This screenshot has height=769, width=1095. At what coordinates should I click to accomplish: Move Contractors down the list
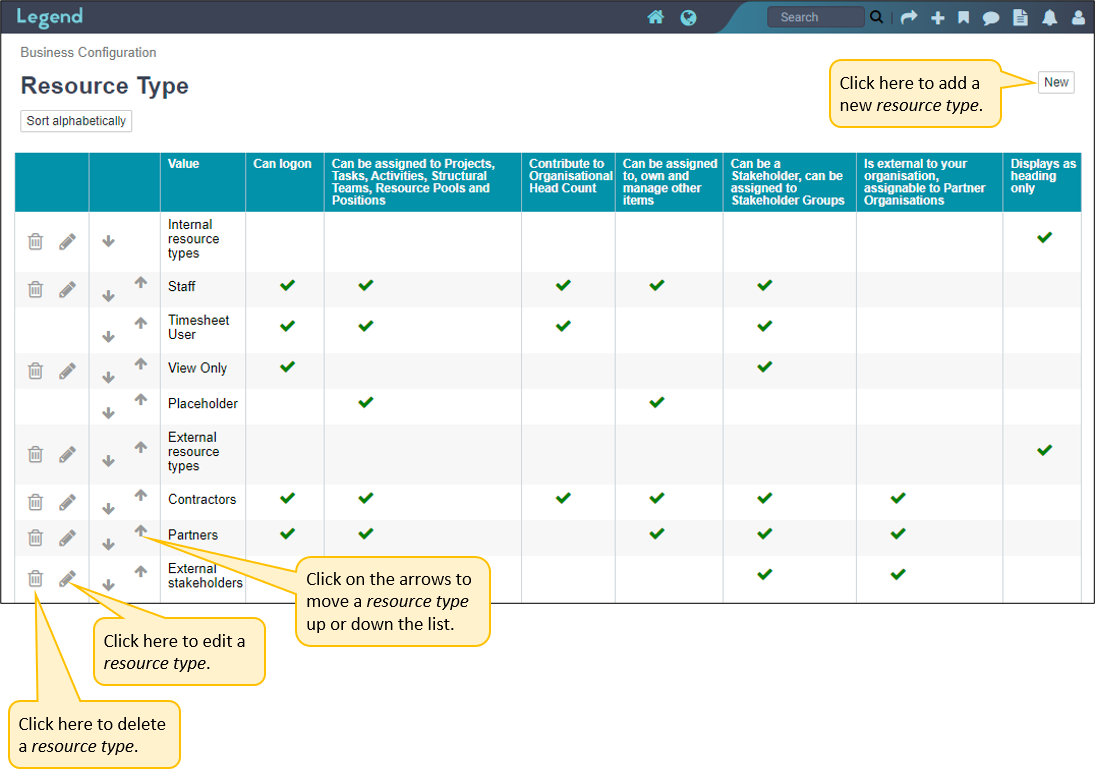coord(108,508)
